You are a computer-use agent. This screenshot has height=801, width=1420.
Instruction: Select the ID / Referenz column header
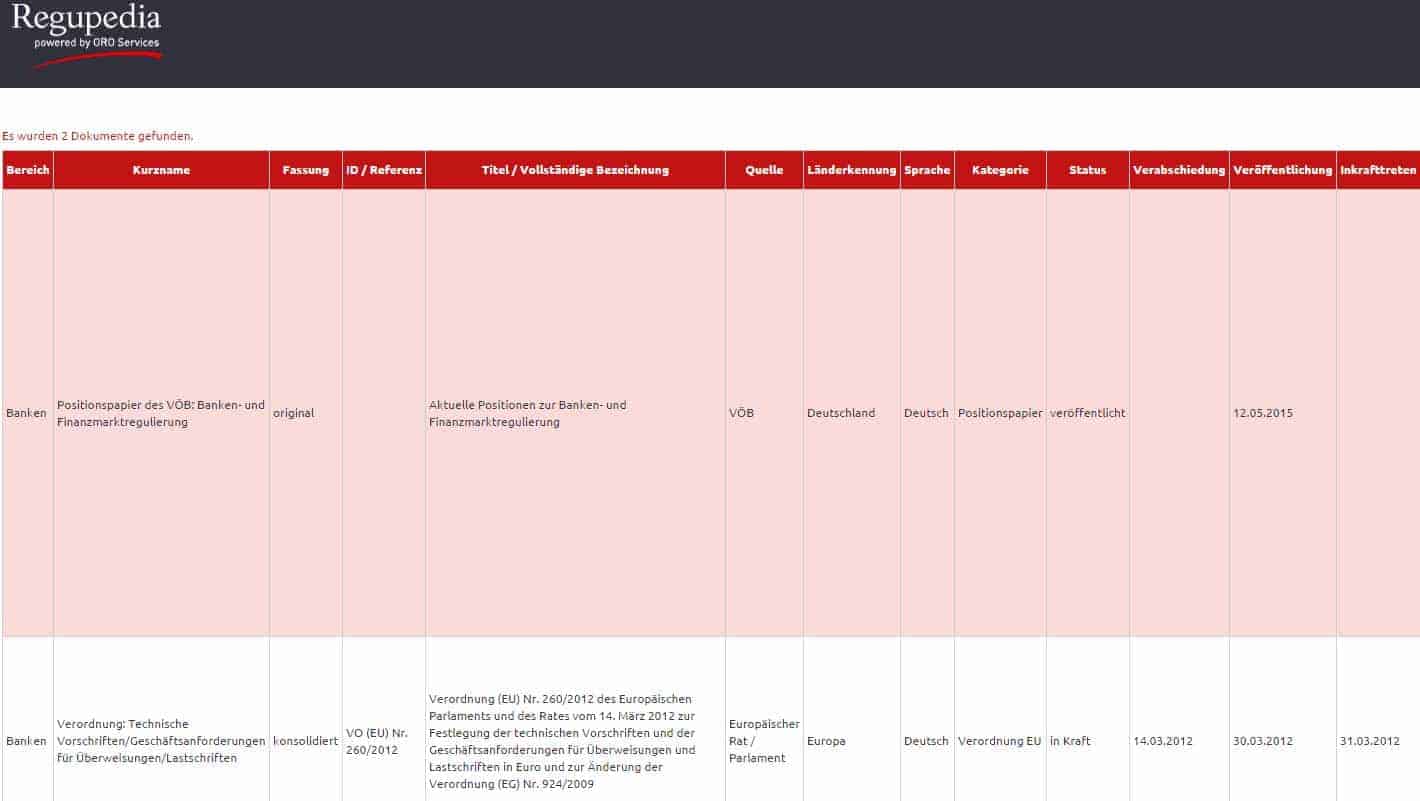coord(384,170)
